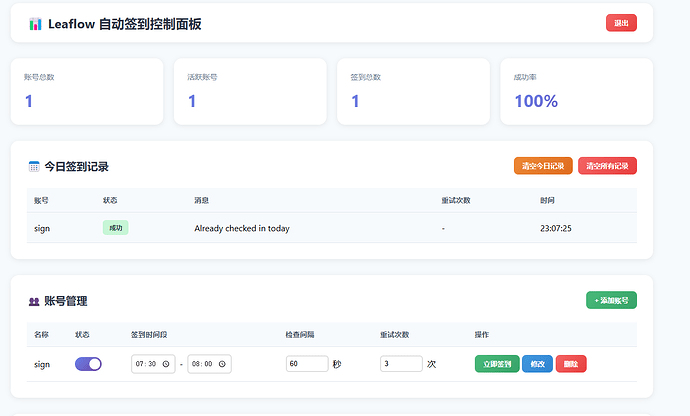Select the 100% success rate card
The image size is (690, 416).
pyautogui.click(x=576, y=92)
